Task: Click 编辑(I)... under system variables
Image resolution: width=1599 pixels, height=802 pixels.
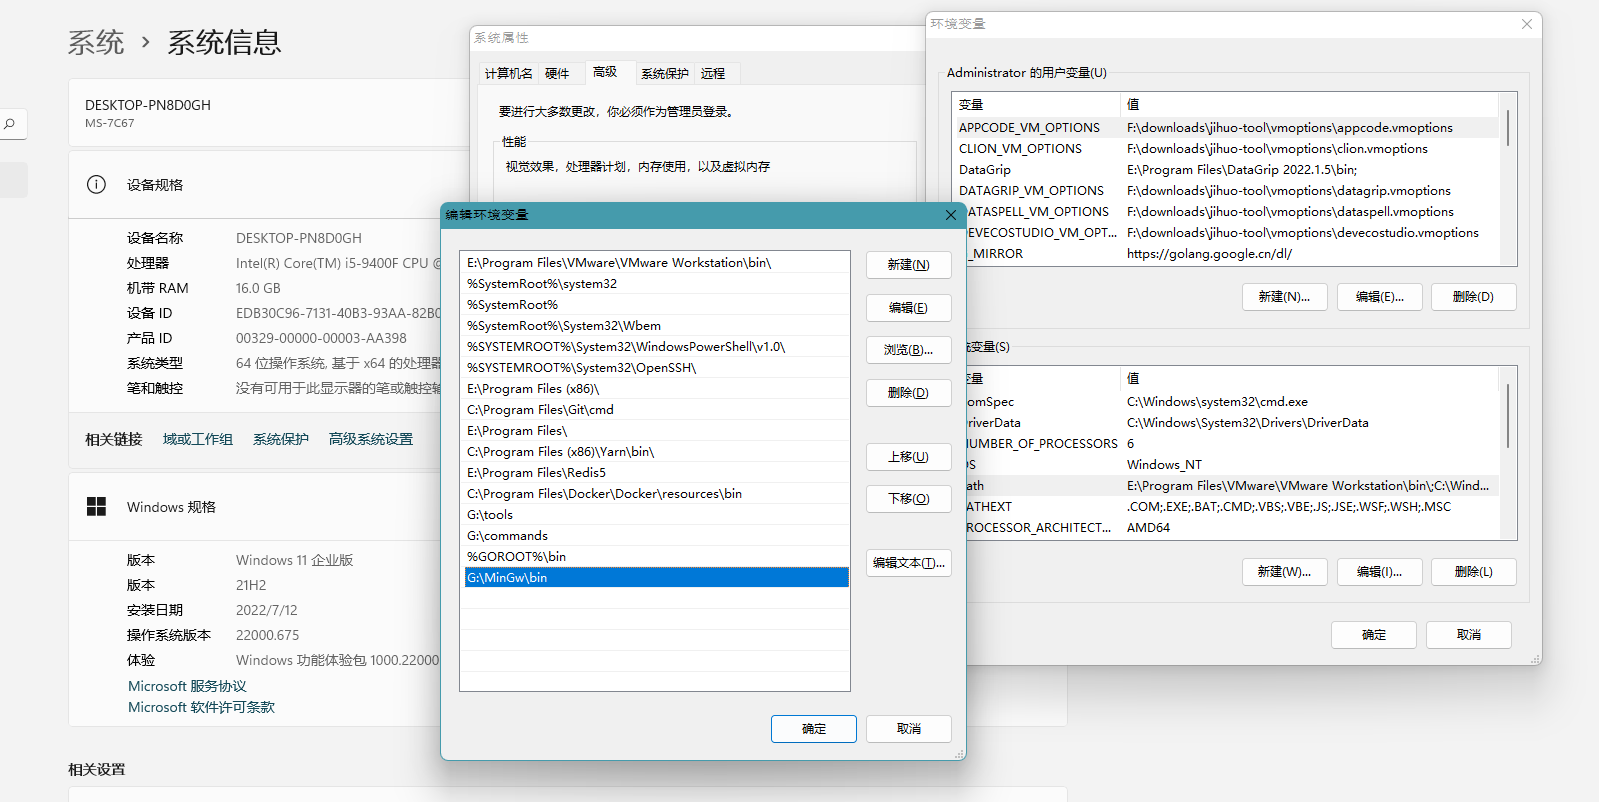Action: coord(1380,572)
